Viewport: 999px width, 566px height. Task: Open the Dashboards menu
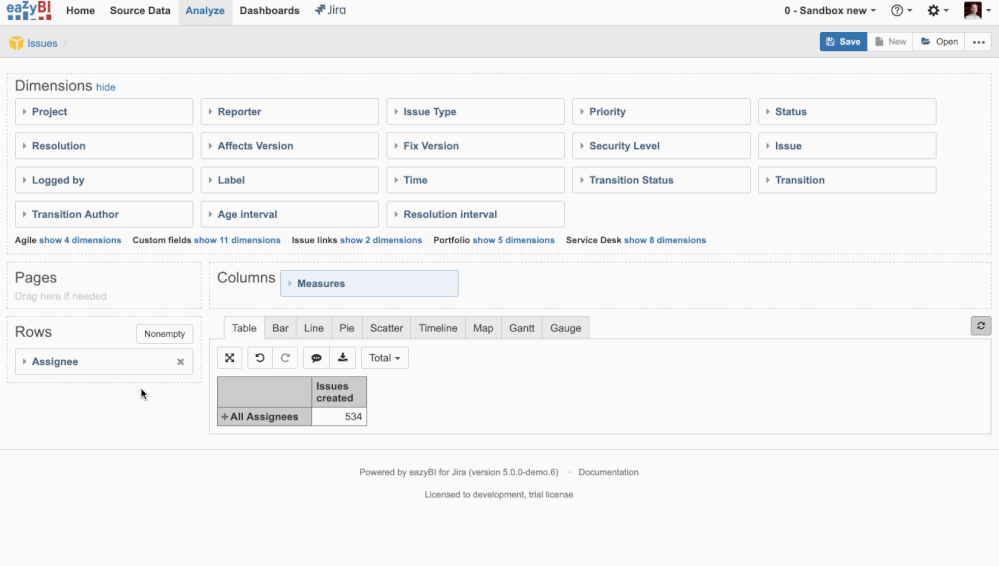click(x=270, y=10)
